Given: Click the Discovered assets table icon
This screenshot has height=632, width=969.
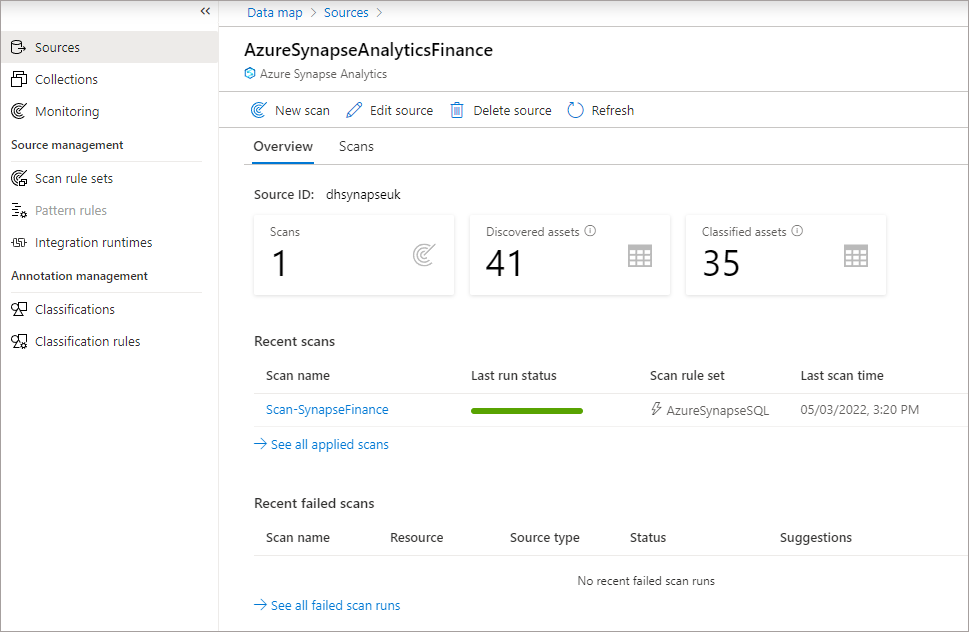Looking at the screenshot, I should (x=640, y=256).
